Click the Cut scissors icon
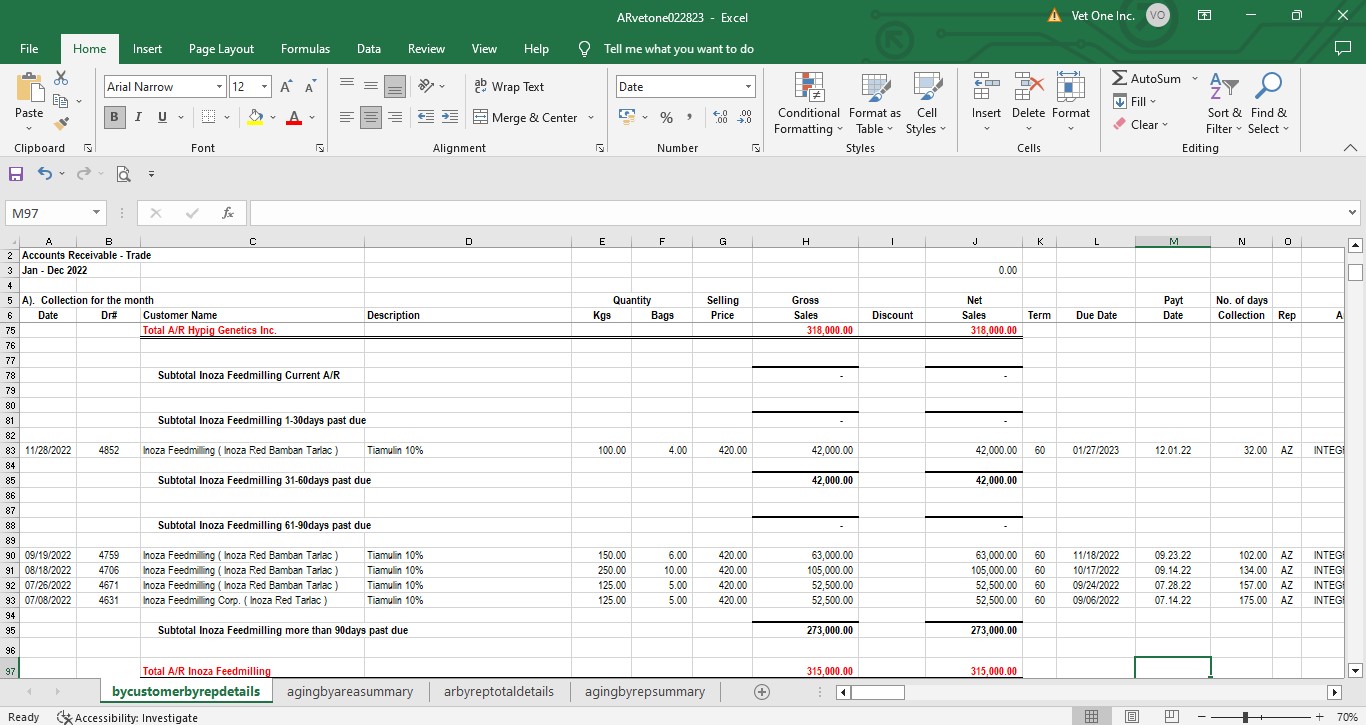The image size is (1366, 725). [x=61, y=78]
